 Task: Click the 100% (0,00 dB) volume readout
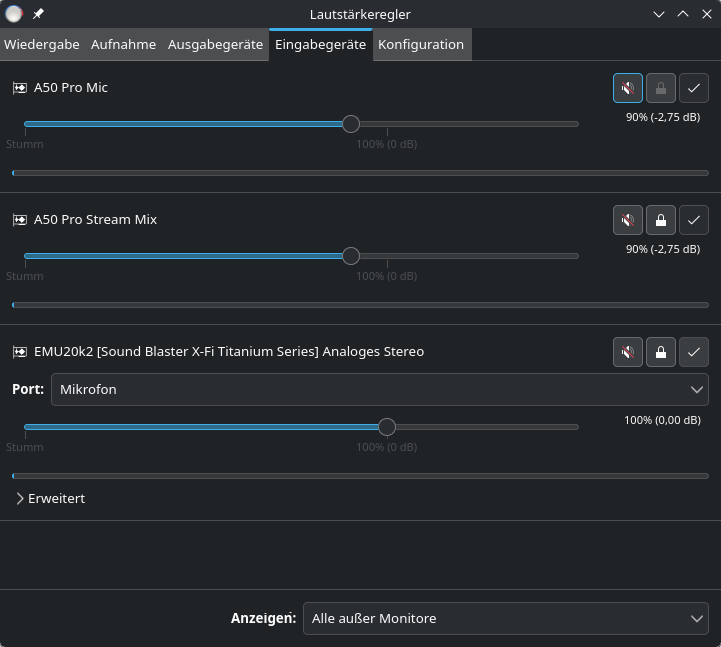662,420
